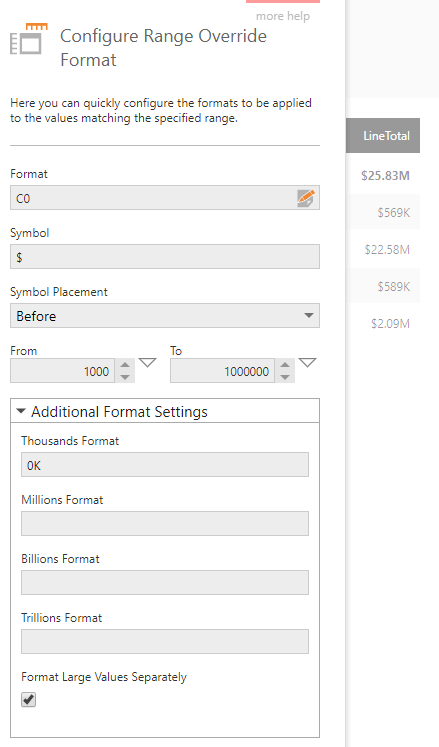Increase the From value with up arrow
The width and height of the screenshot is (439, 747).
[x=125, y=365]
